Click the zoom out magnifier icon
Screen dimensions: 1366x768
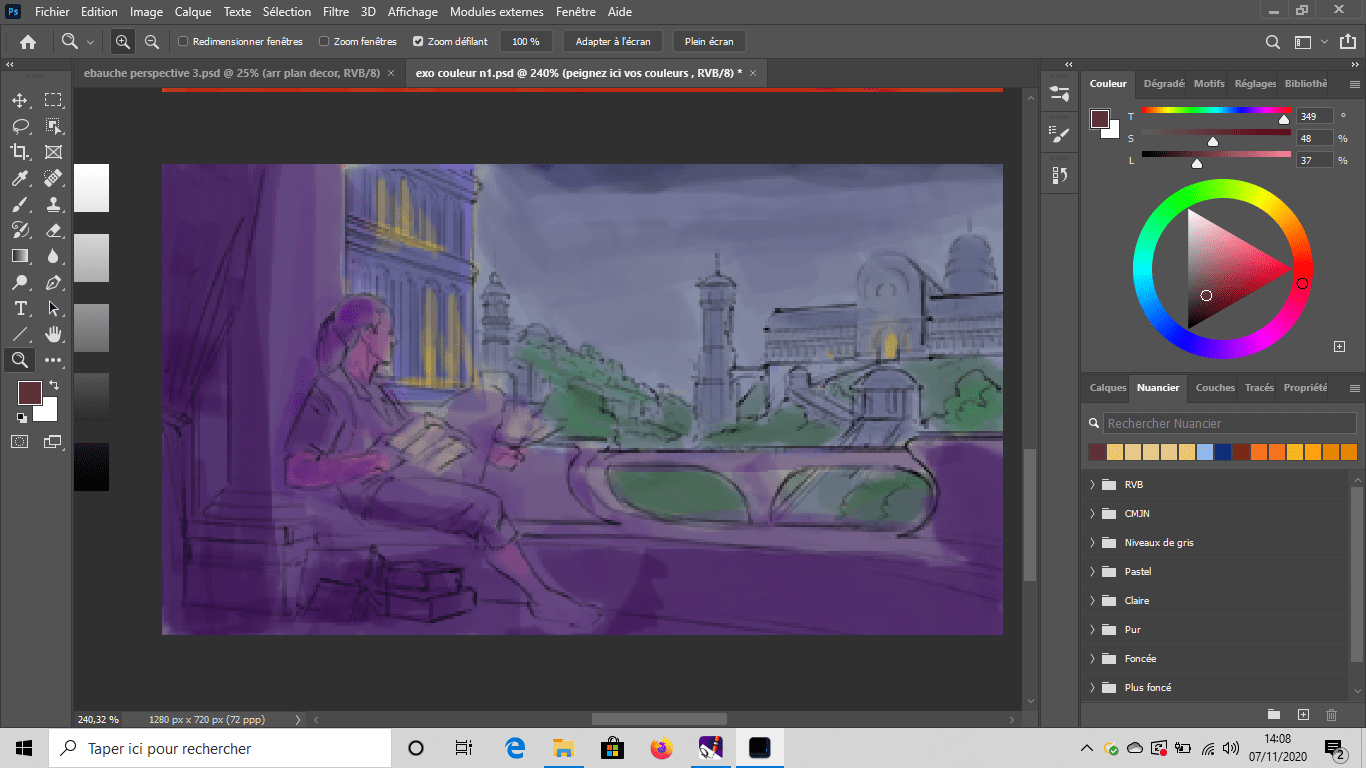tap(152, 42)
